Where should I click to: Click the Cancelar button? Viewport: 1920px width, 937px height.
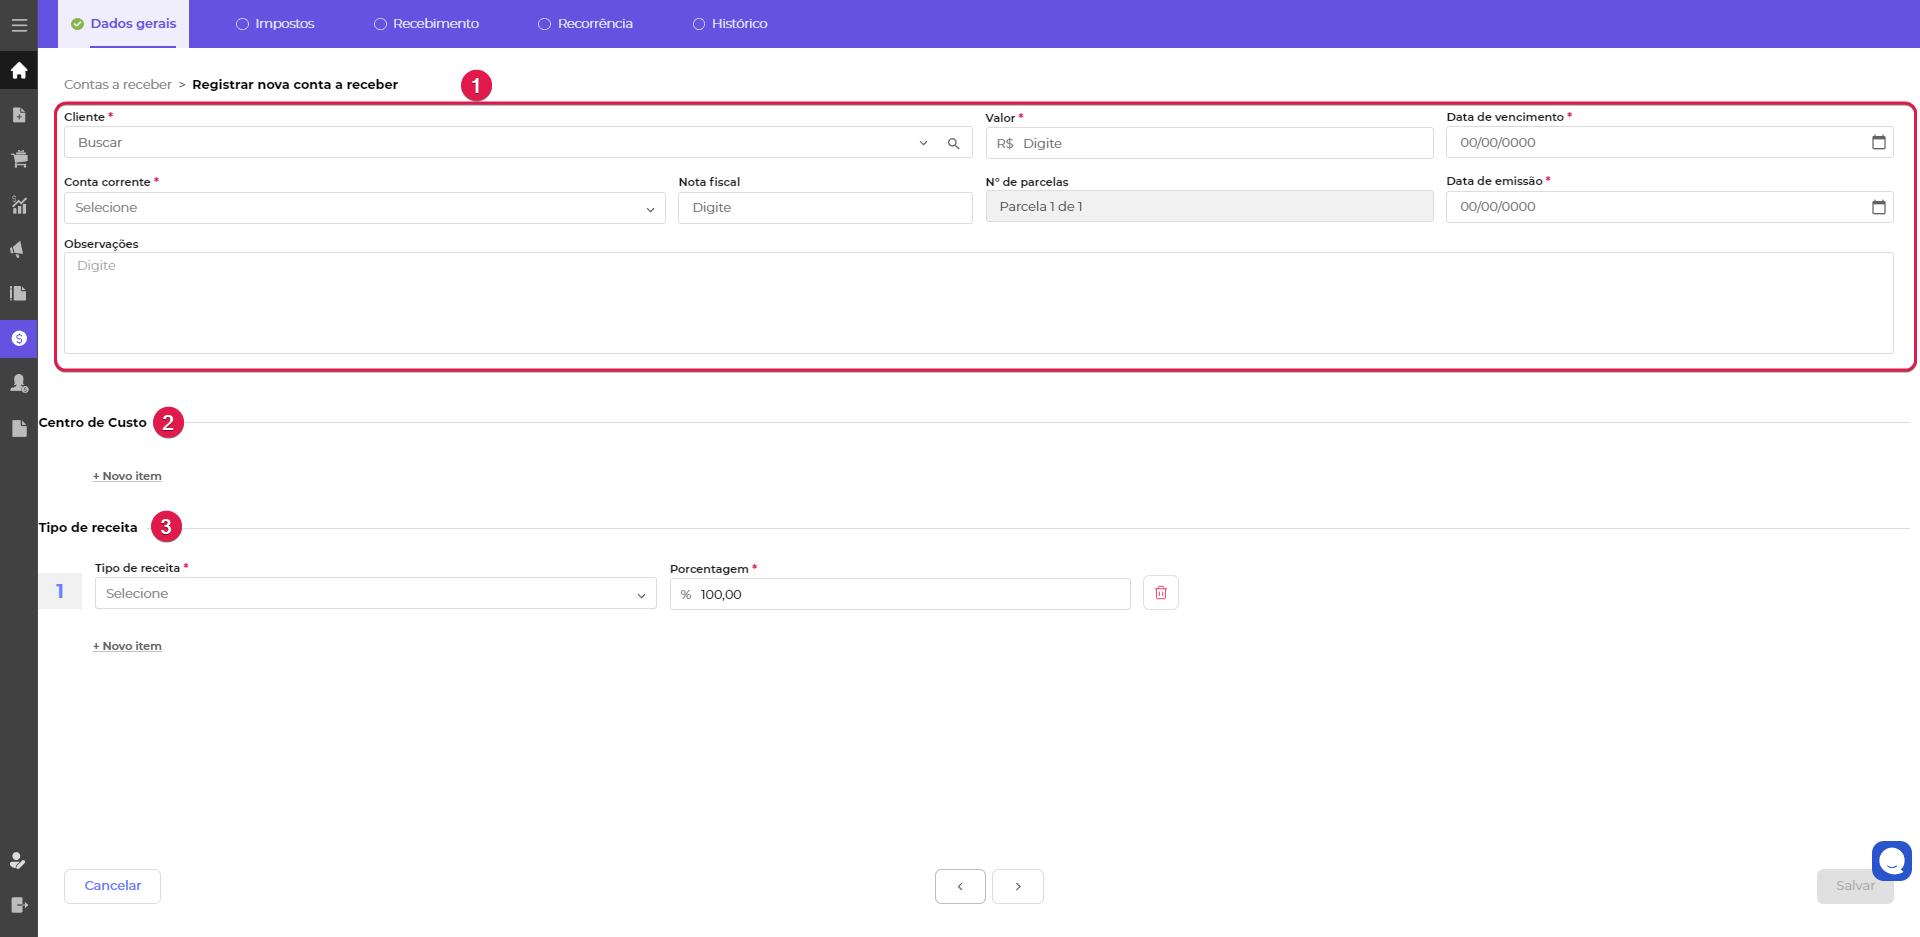112,886
